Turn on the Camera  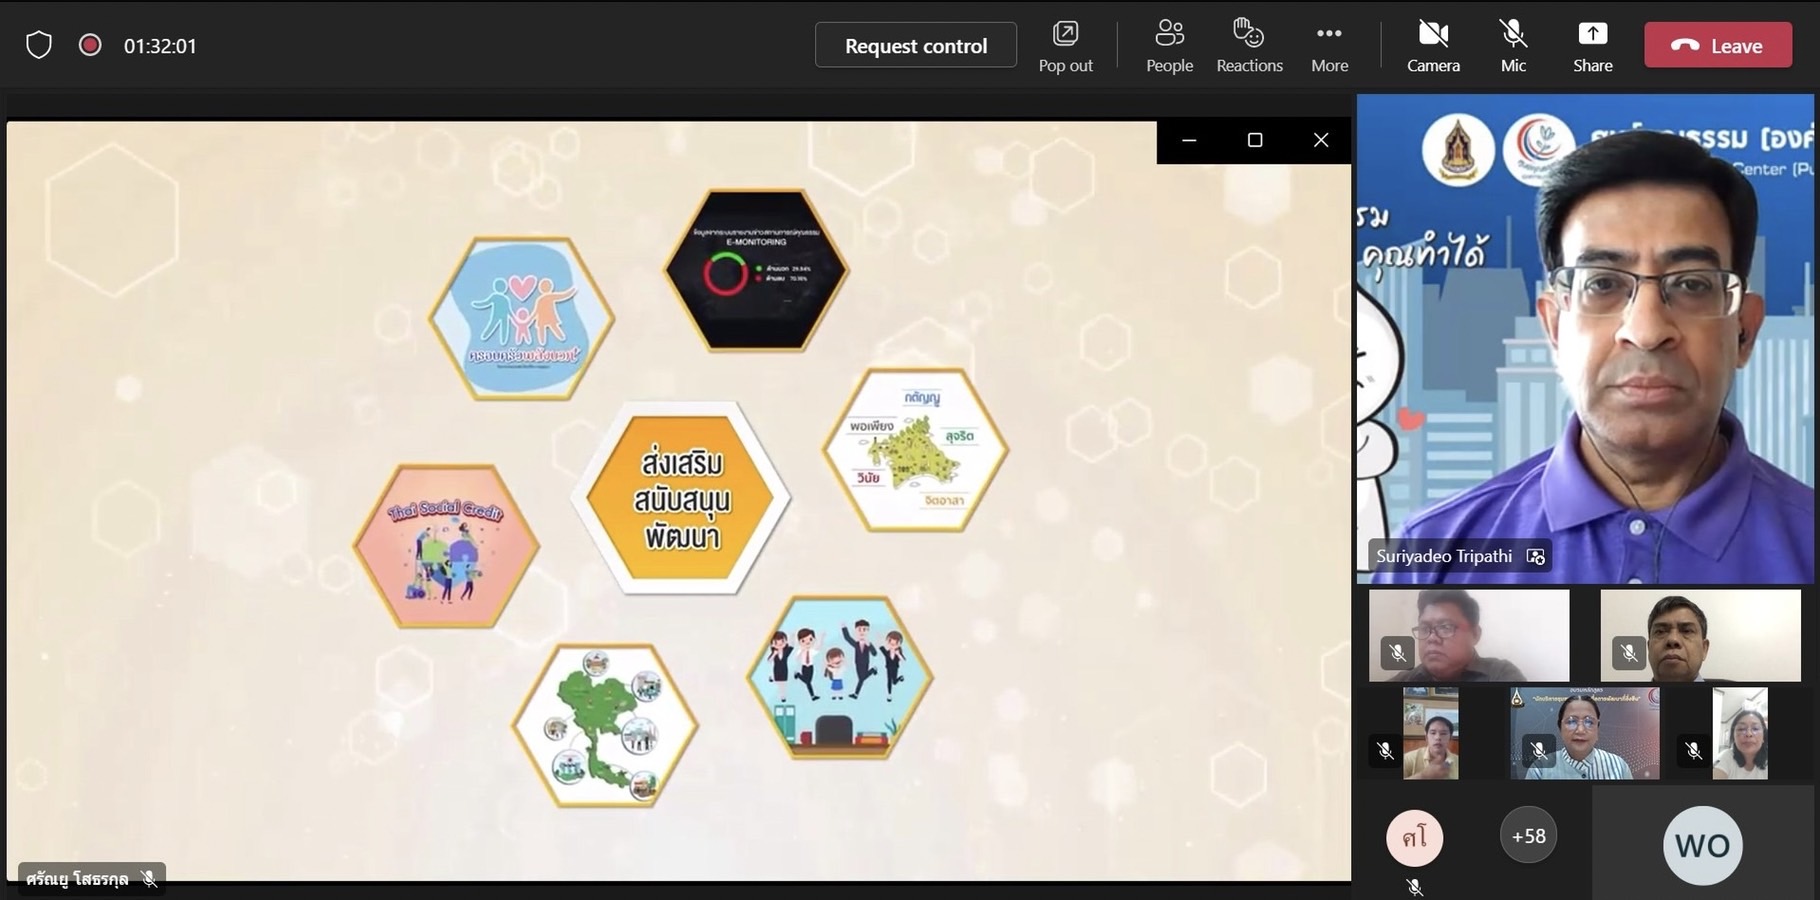click(1433, 46)
